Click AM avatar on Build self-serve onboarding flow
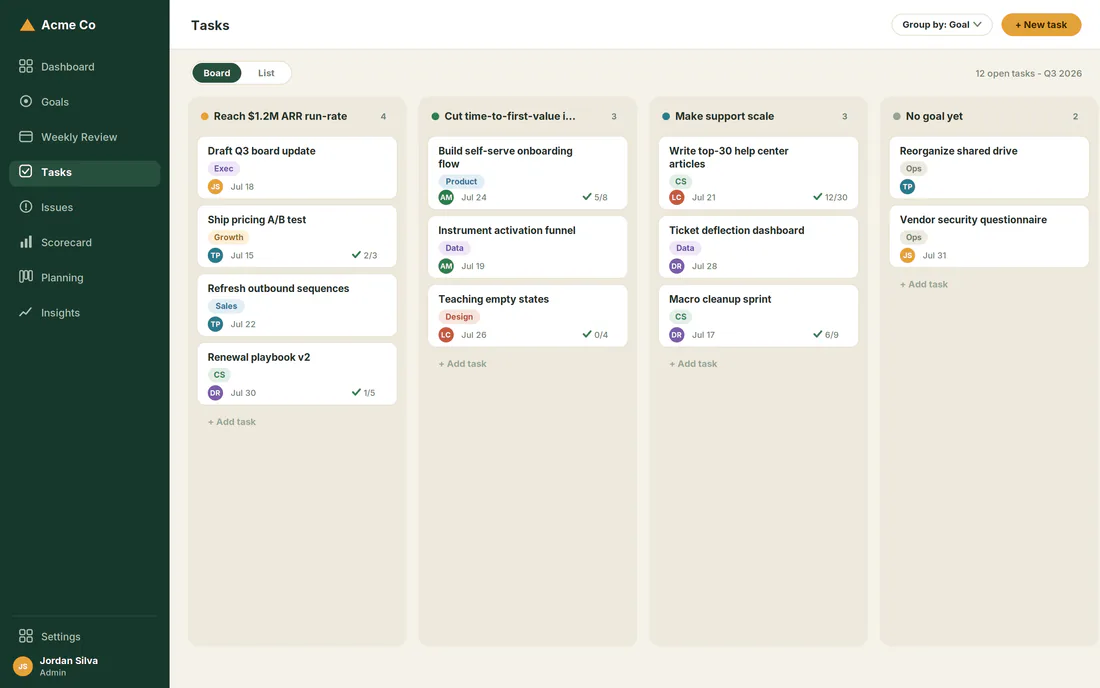Screen dimensions: 1100x688 [446, 197]
